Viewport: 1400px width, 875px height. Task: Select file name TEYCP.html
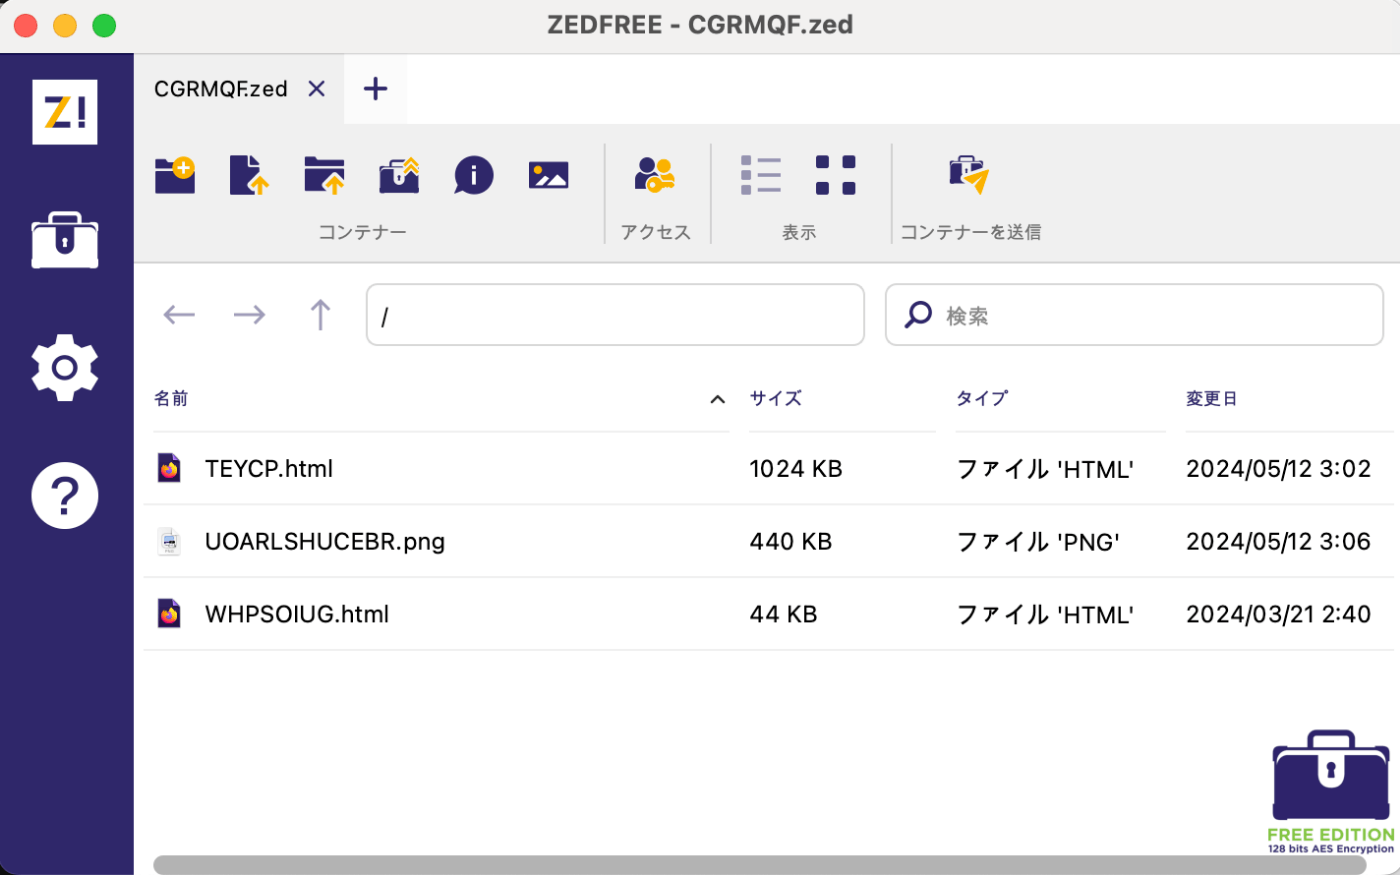click(269, 468)
